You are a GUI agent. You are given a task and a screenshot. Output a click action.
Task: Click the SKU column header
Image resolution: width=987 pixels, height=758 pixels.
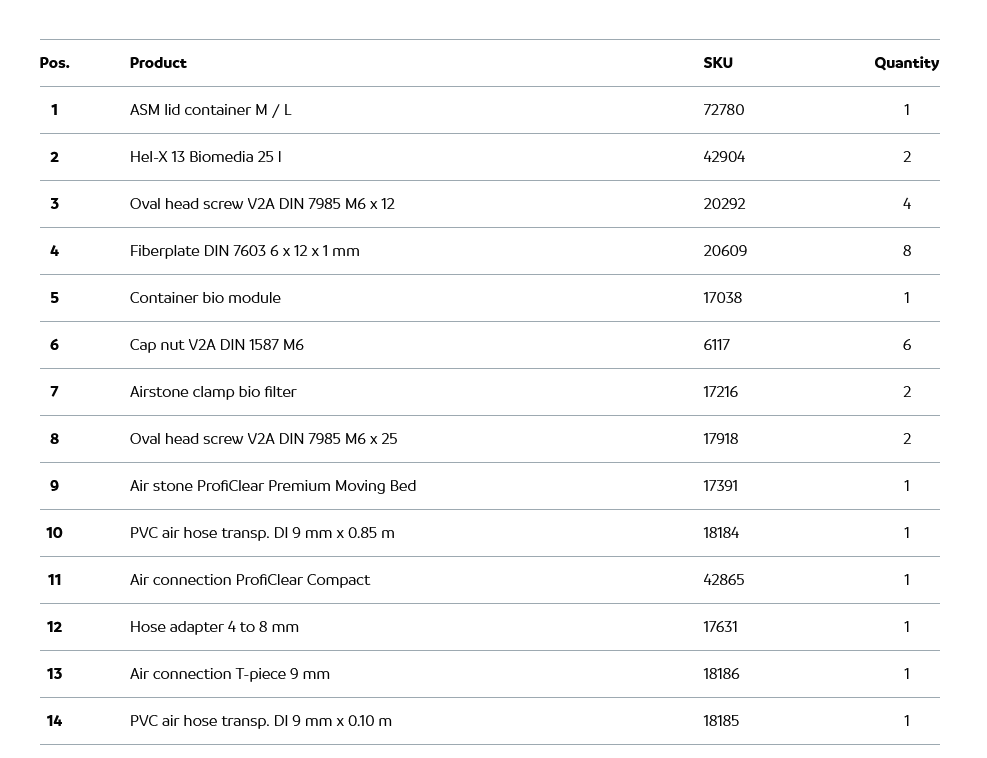(717, 63)
